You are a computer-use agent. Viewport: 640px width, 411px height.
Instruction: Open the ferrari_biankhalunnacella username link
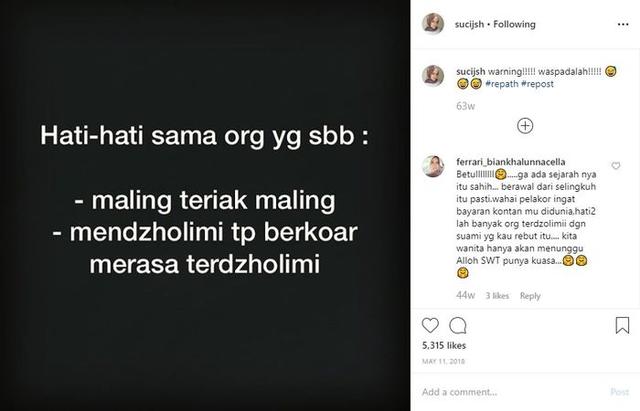click(x=511, y=162)
